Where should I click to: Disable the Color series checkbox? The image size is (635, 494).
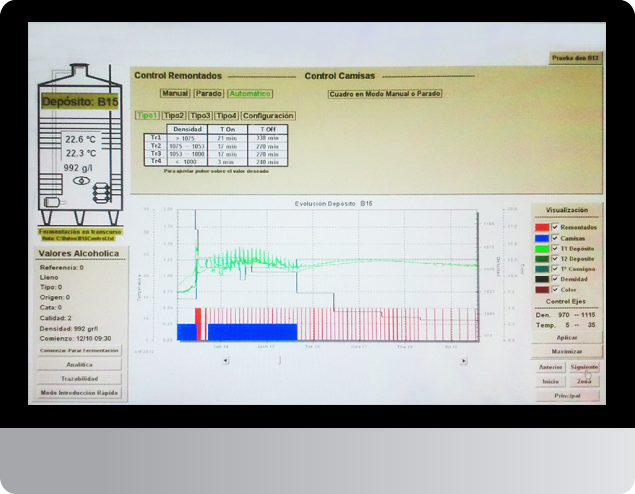click(555, 289)
